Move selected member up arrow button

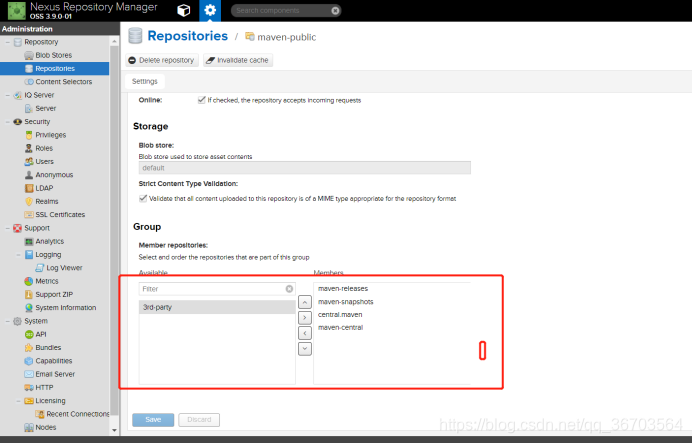point(305,302)
